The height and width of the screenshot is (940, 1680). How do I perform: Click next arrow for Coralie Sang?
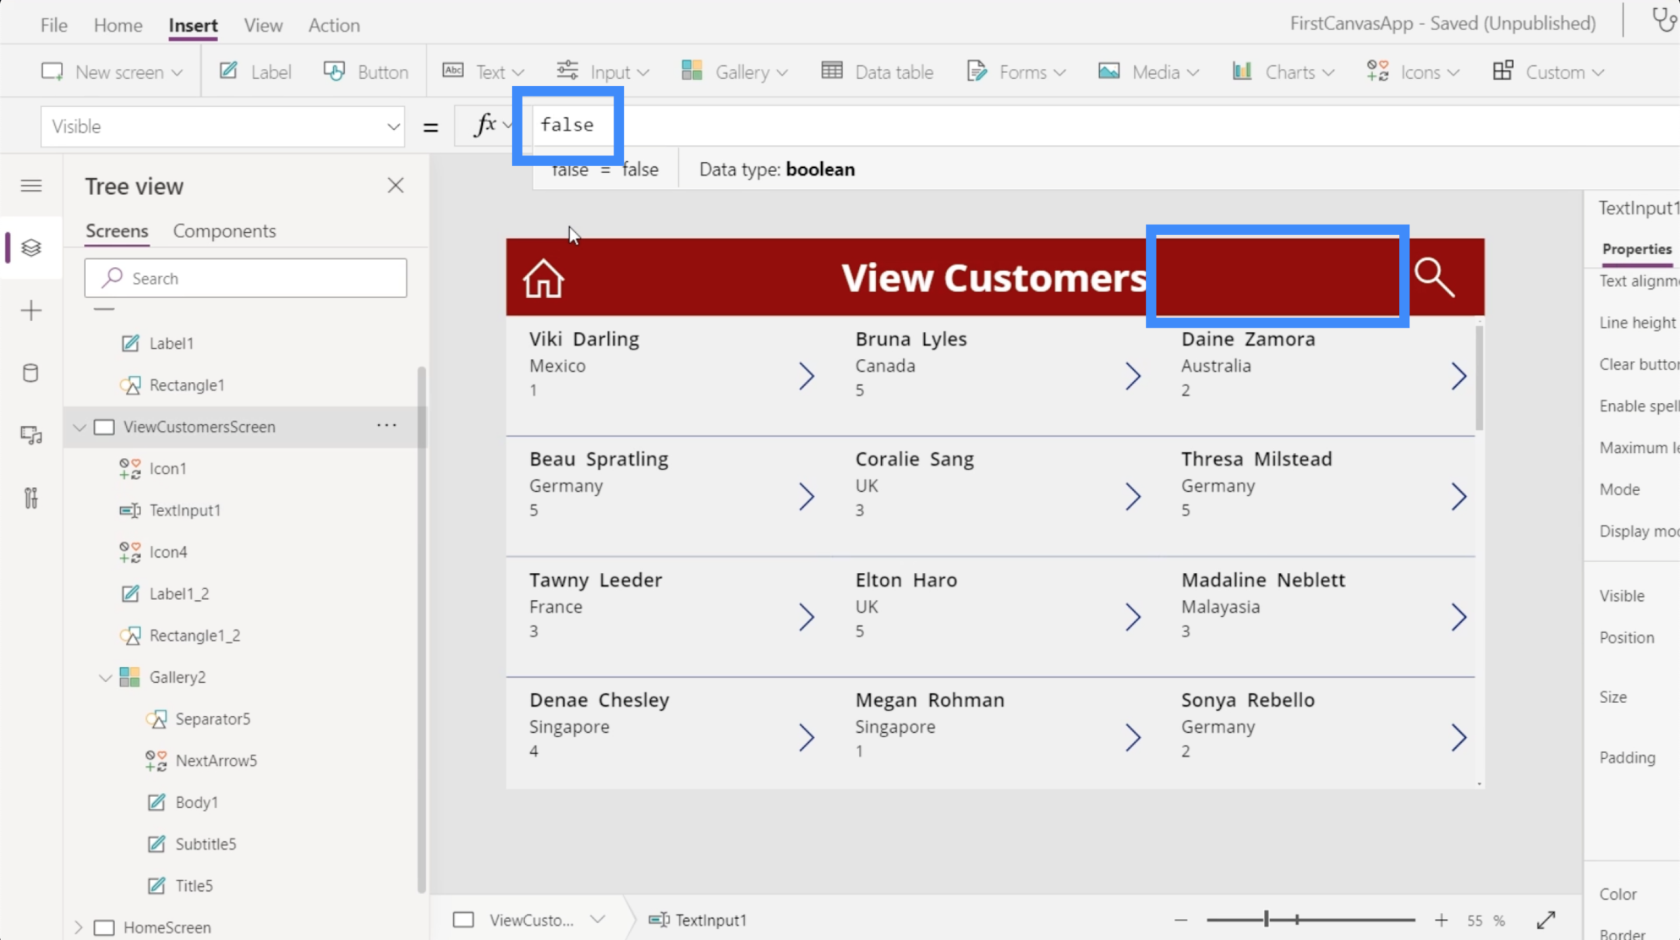tap(1132, 496)
